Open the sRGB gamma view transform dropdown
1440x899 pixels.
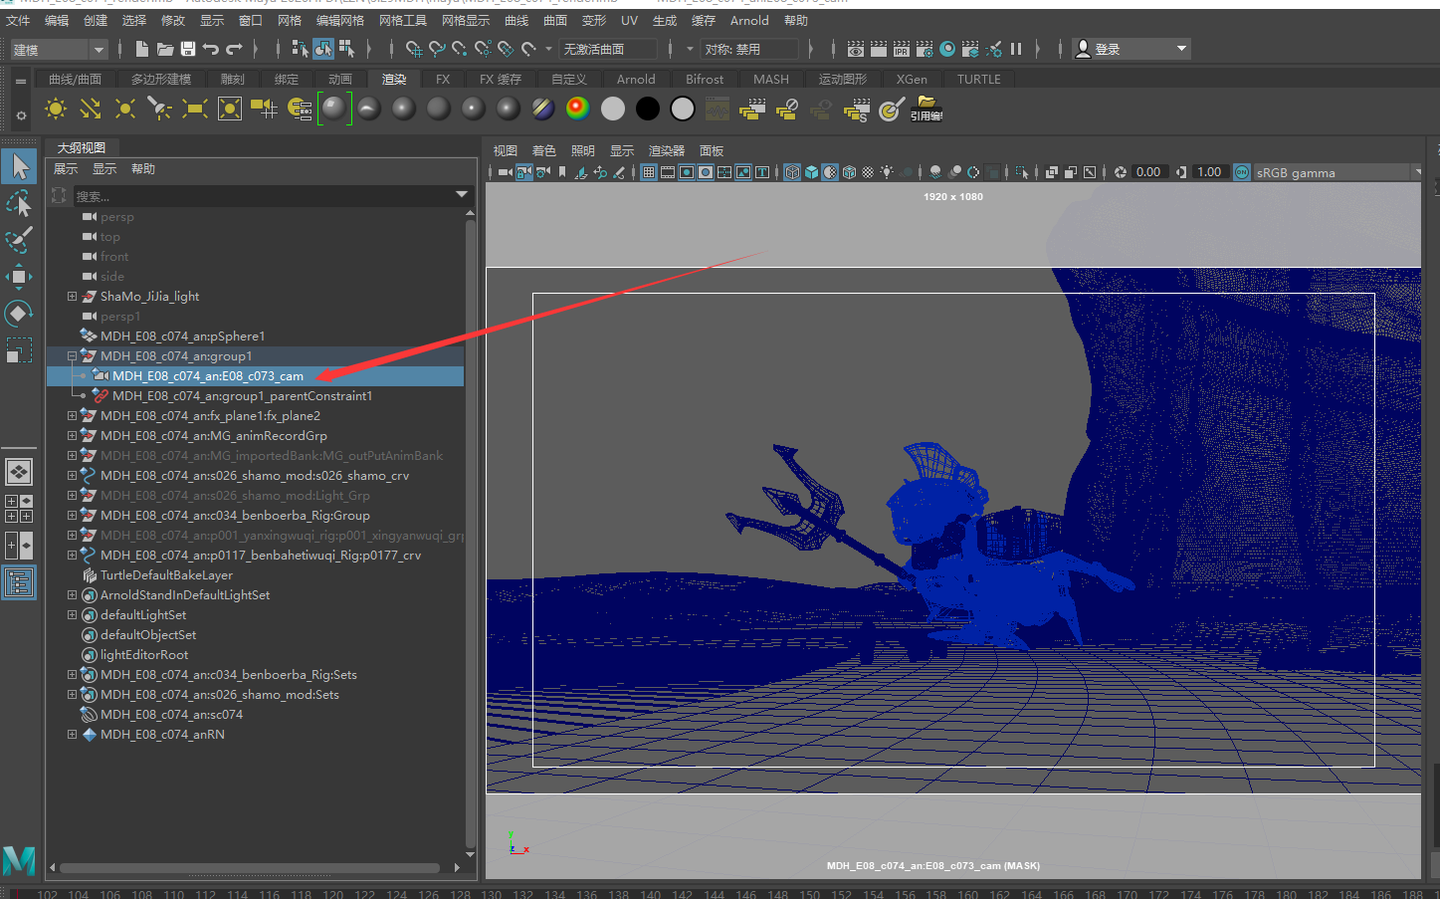[x=1336, y=172]
